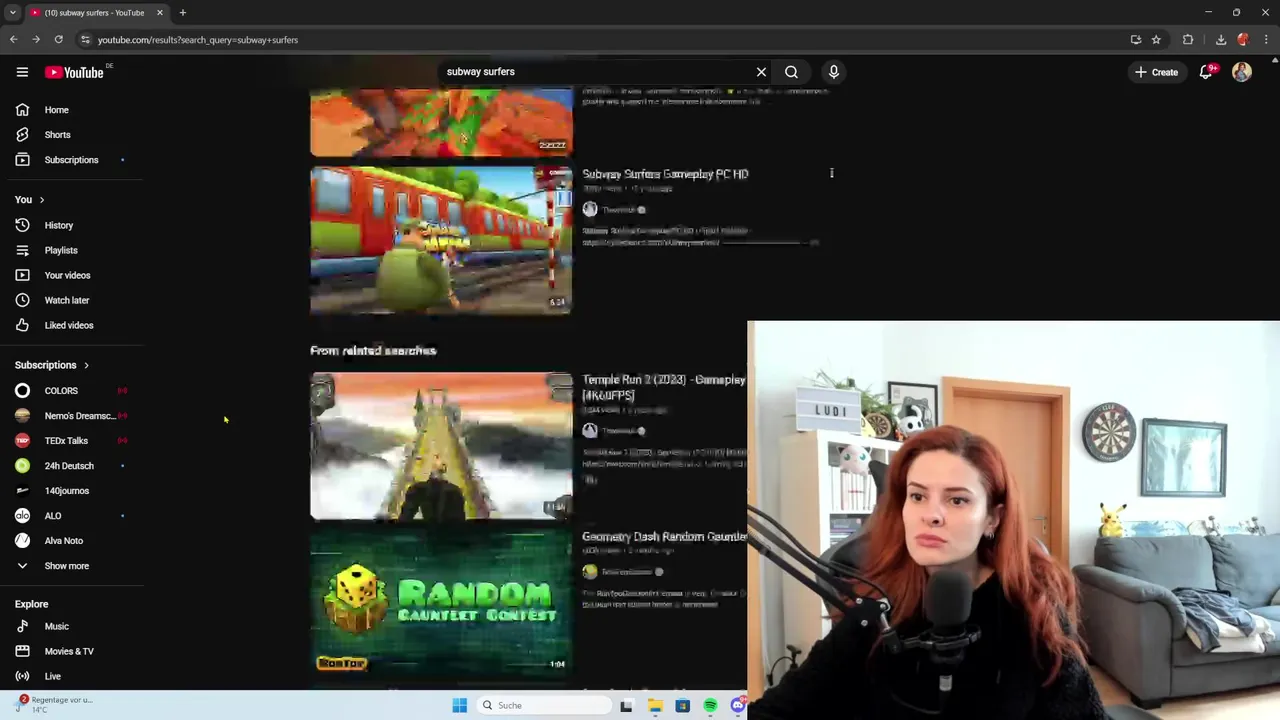Open Shorts in the sidebar
Image resolution: width=1280 pixels, height=720 pixels.
pos(72,135)
